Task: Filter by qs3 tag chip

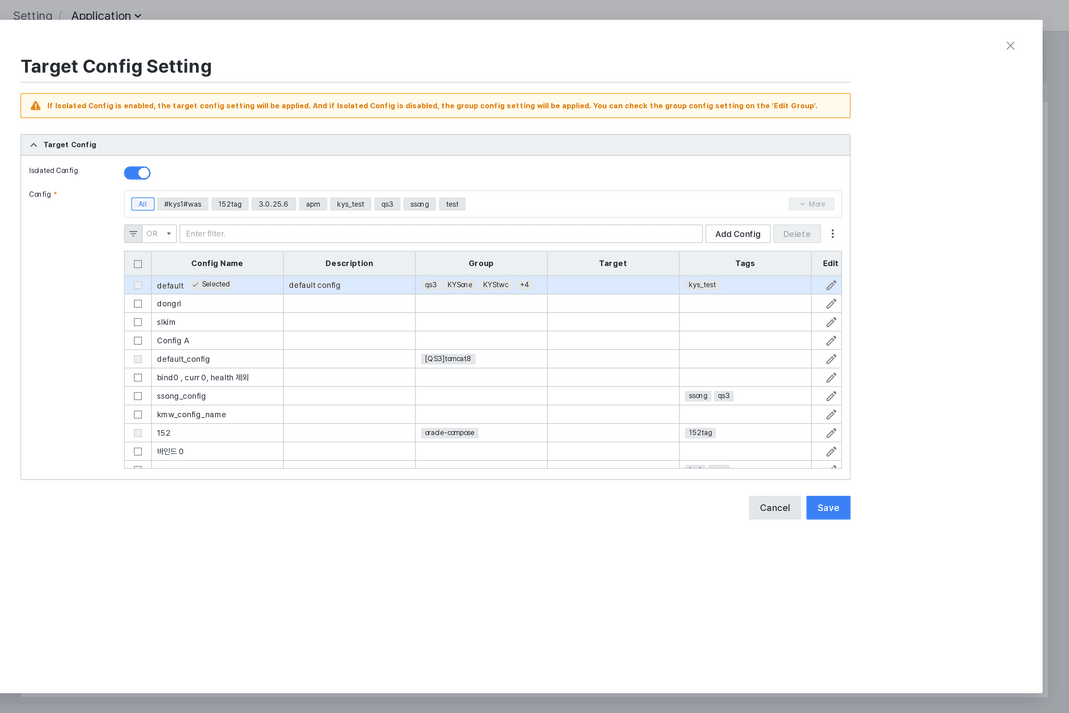Action: point(387,204)
